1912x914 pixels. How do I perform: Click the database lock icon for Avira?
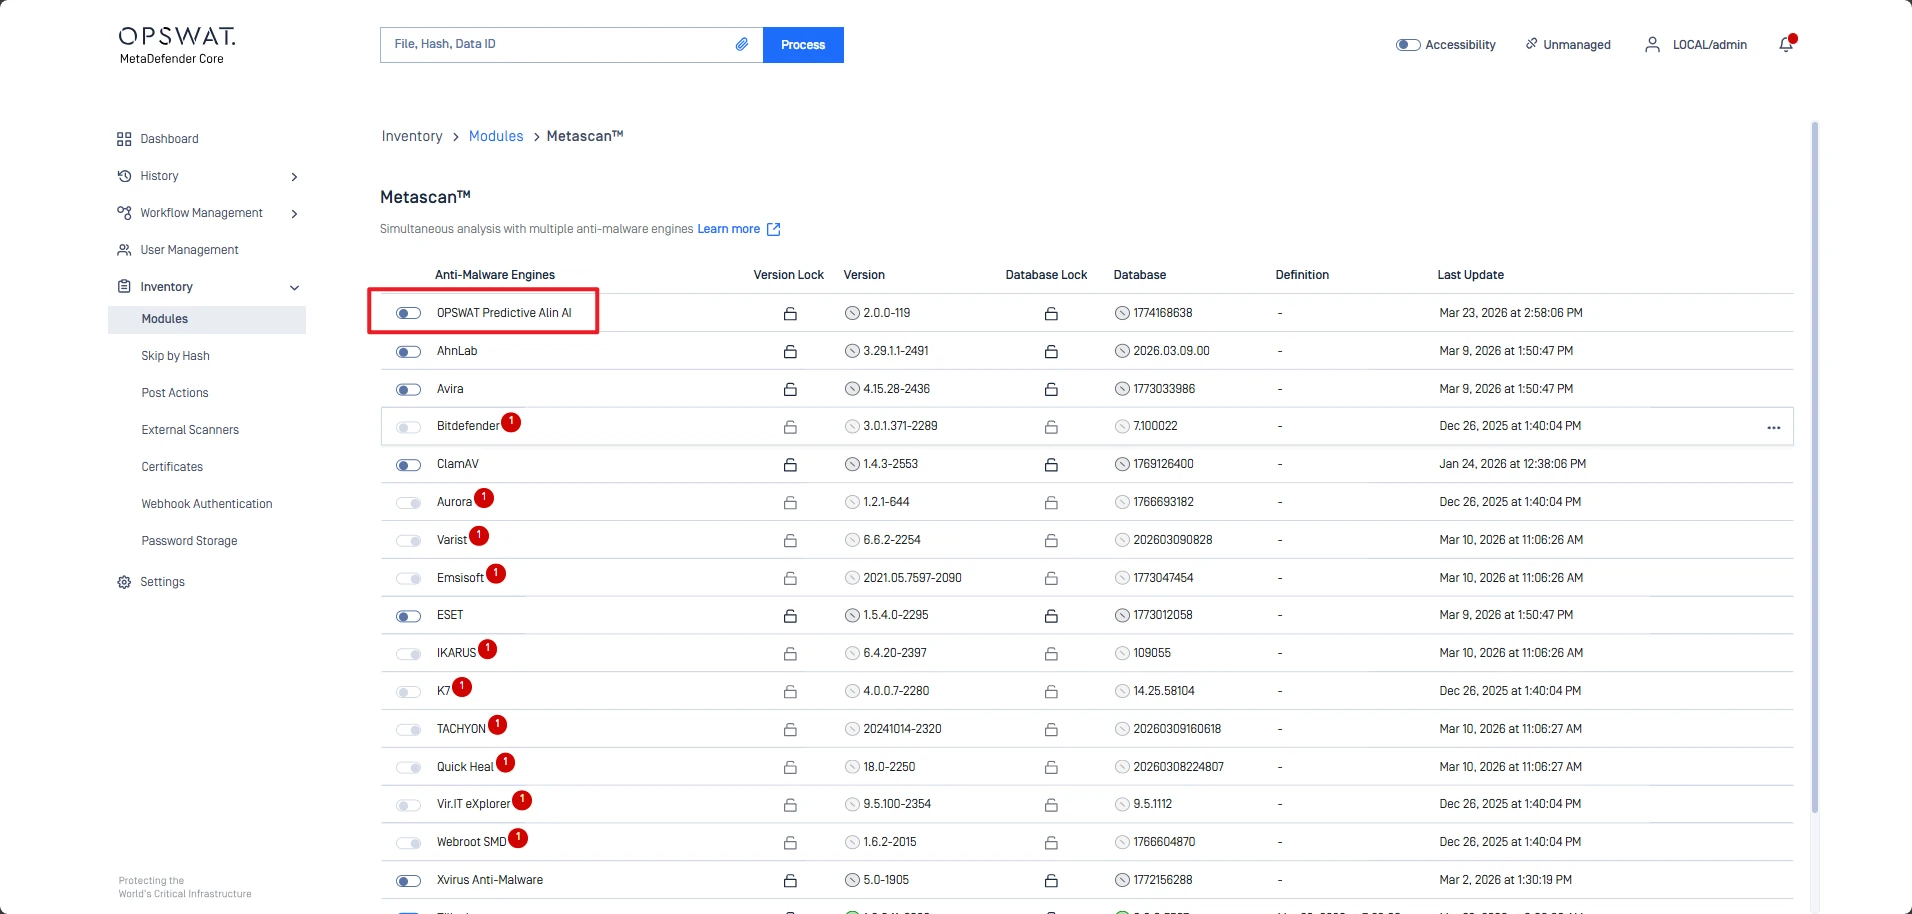(1051, 390)
